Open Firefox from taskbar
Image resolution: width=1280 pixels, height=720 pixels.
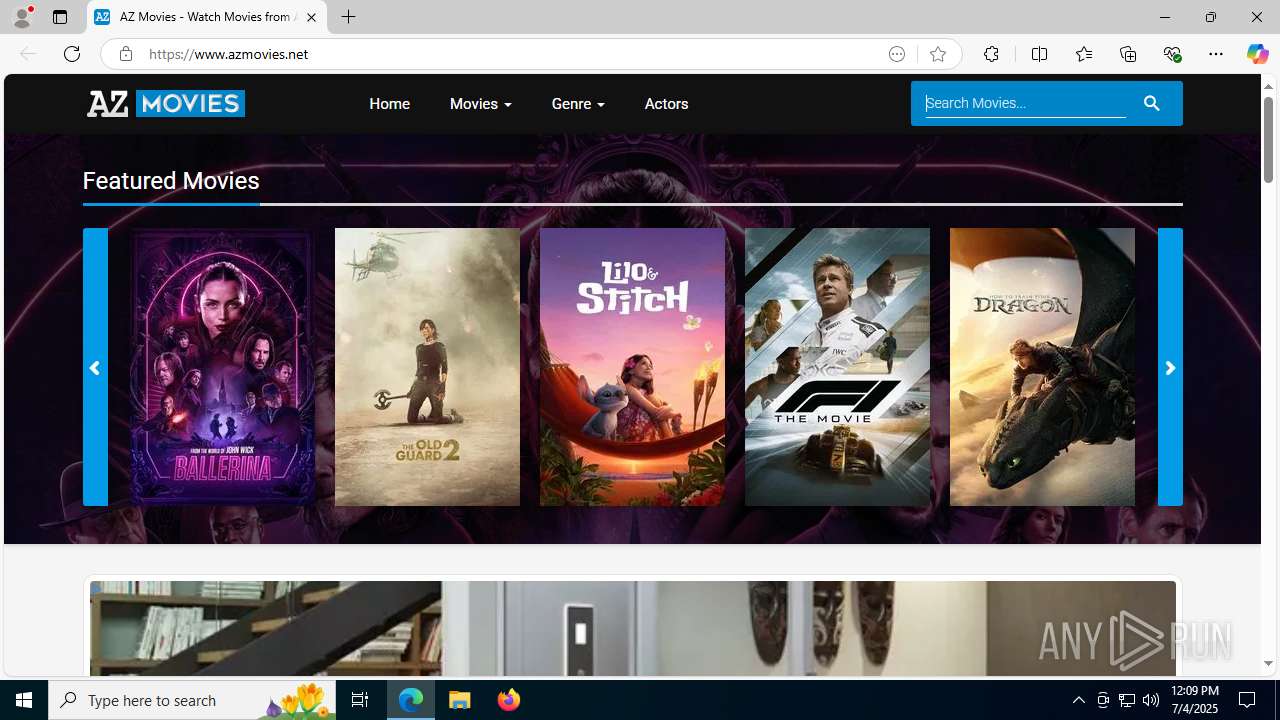pyautogui.click(x=509, y=700)
